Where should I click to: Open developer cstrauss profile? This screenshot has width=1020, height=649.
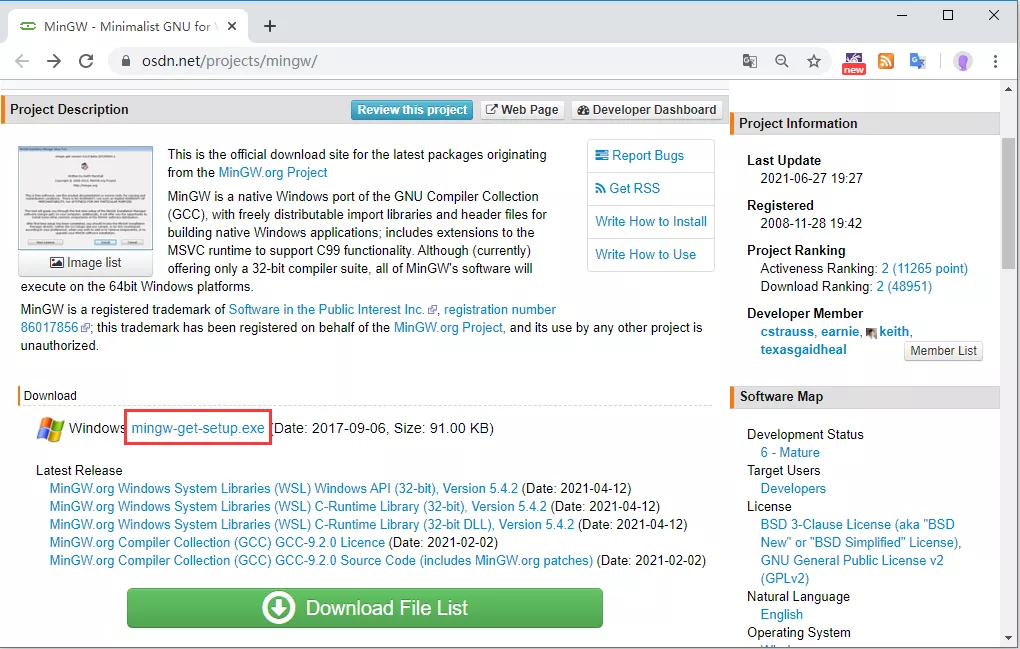(787, 332)
